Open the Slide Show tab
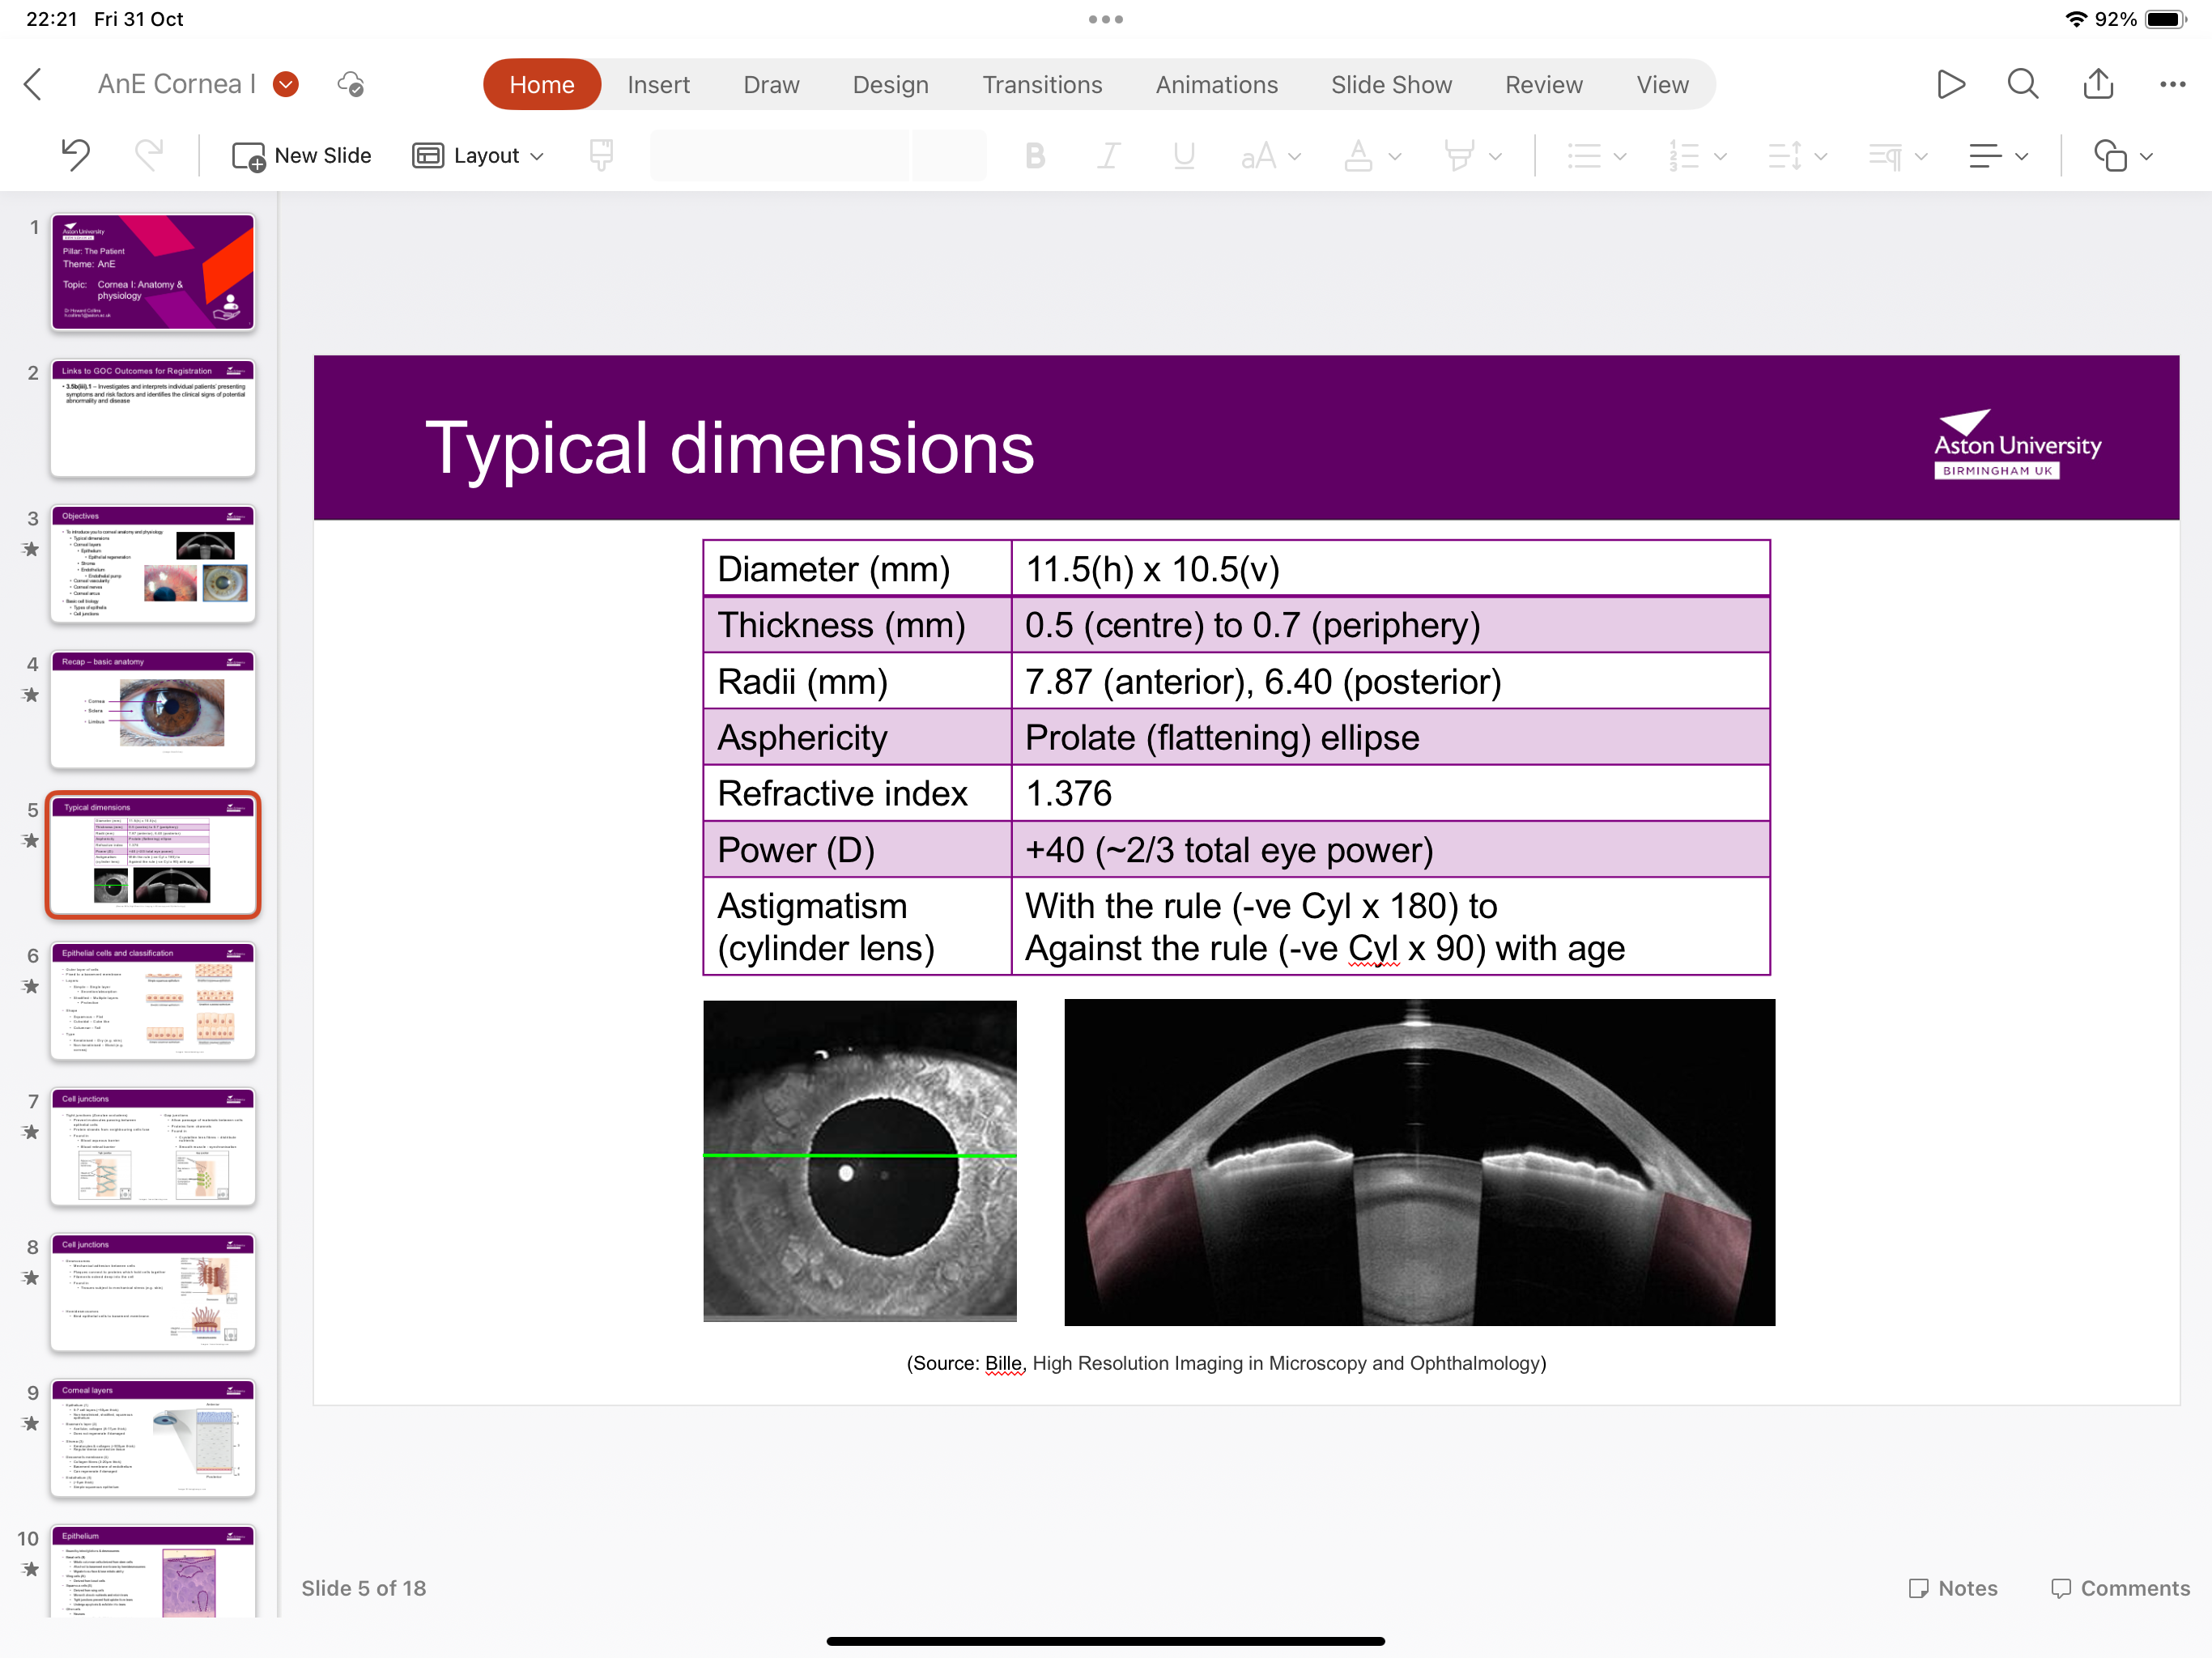This screenshot has height=1658, width=2212. tap(1390, 85)
